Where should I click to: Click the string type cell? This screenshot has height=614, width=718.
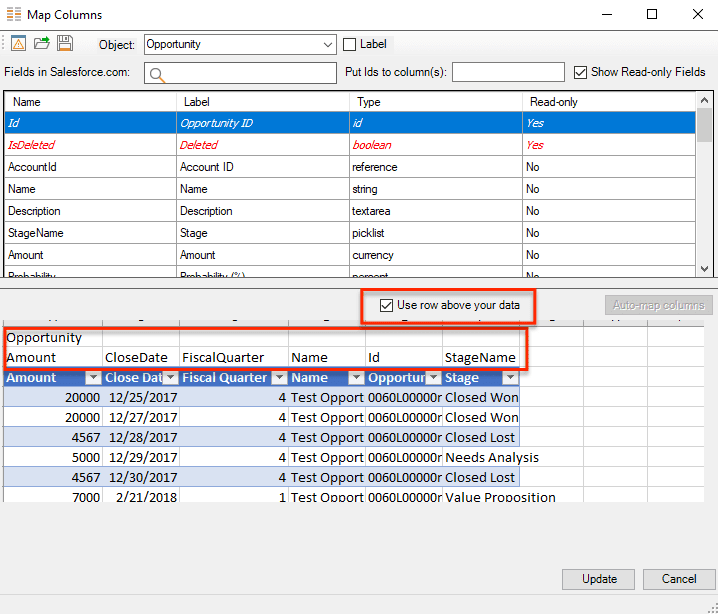(x=436, y=189)
